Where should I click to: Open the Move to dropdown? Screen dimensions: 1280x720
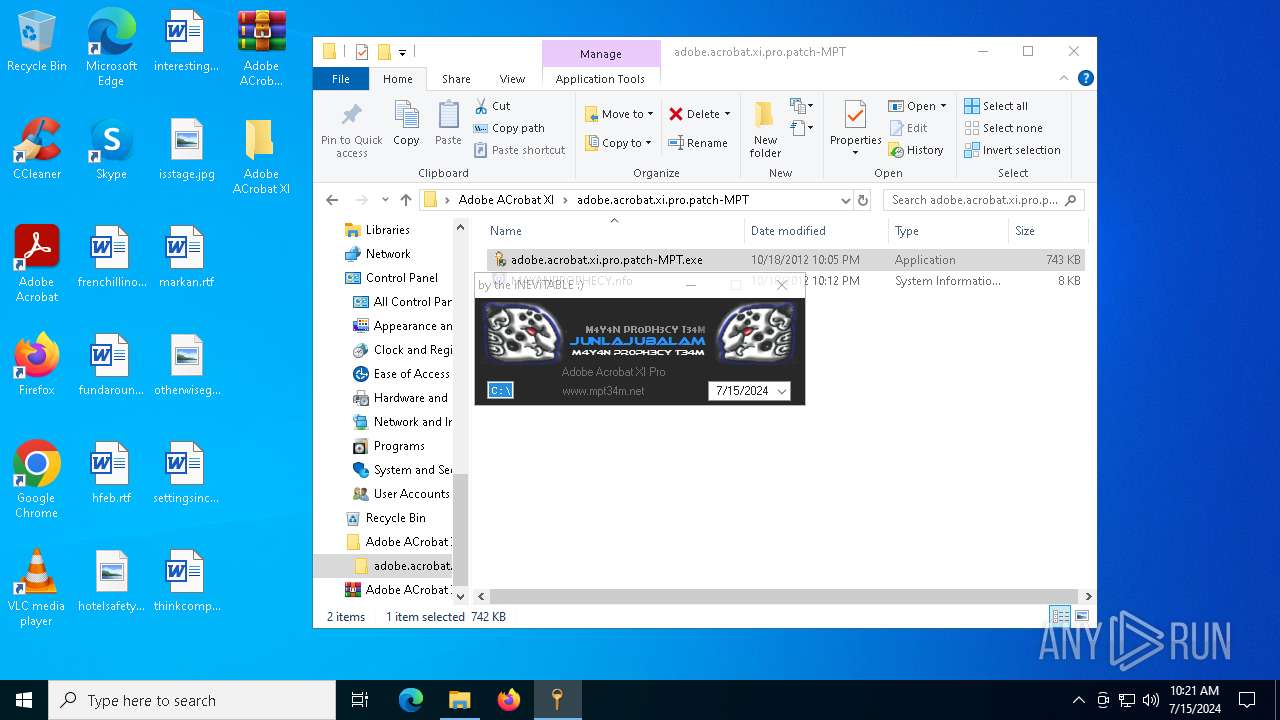[619, 114]
